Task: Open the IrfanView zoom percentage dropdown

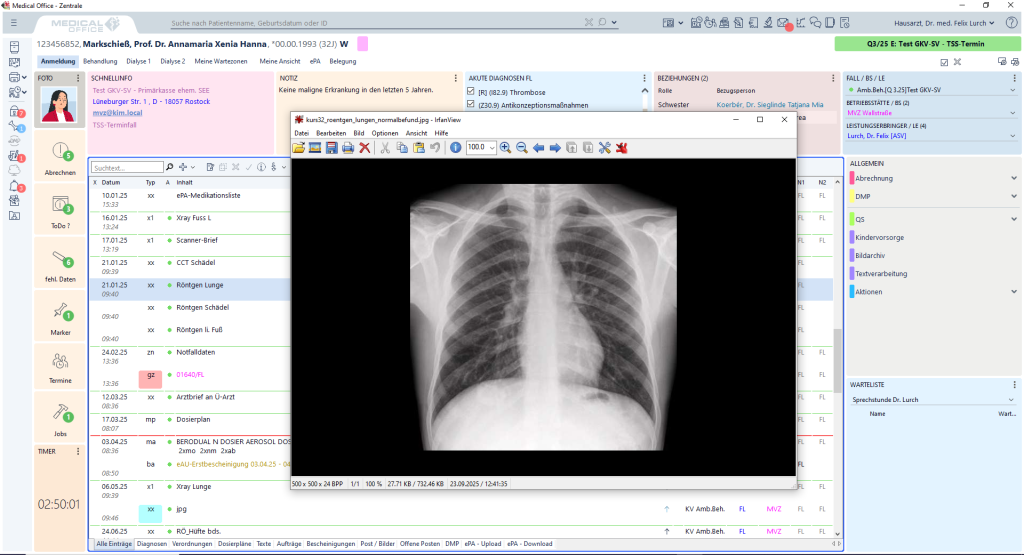Action: (492, 147)
